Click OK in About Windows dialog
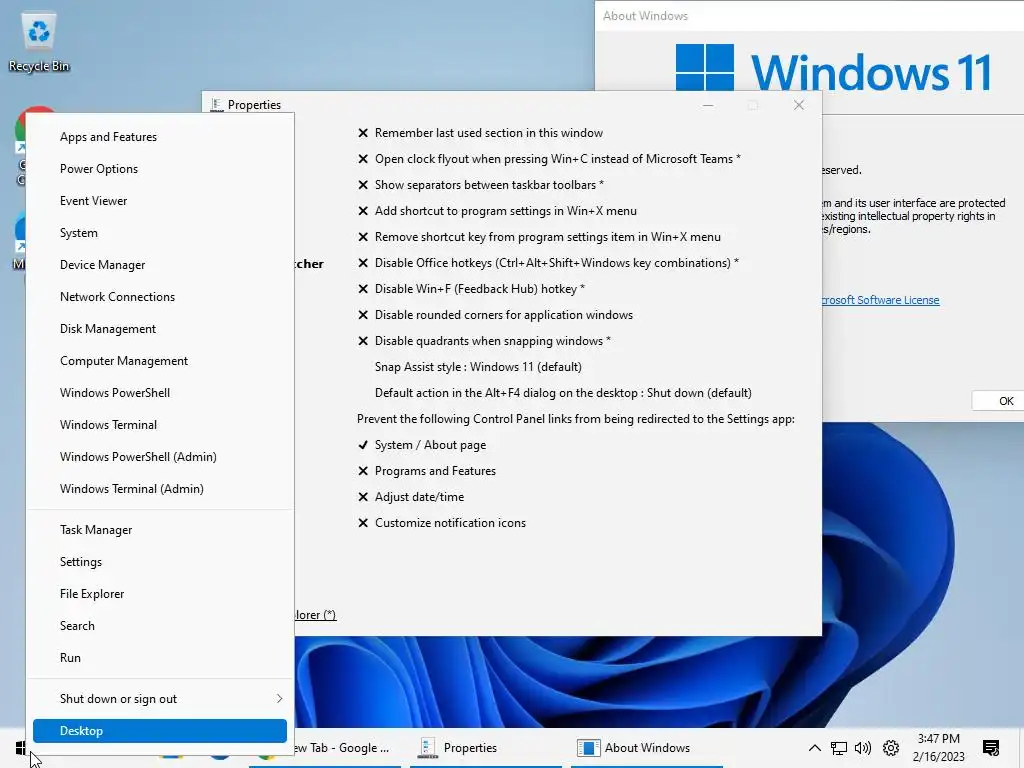1024x768 pixels. pos(998,401)
